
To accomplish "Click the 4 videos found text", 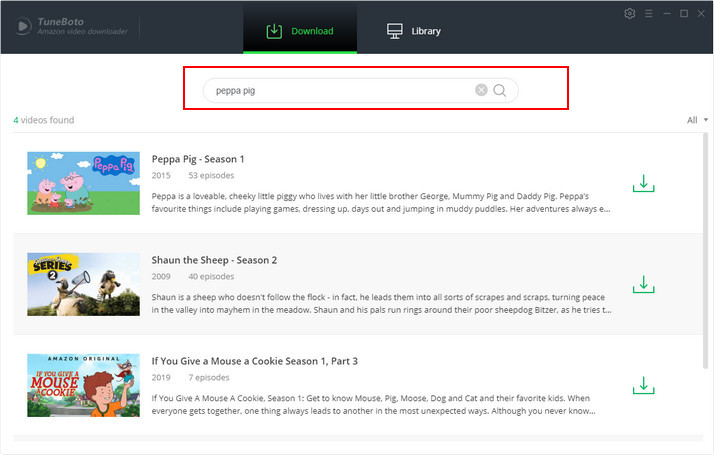I will pyautogui.click(x=44, y=120).
